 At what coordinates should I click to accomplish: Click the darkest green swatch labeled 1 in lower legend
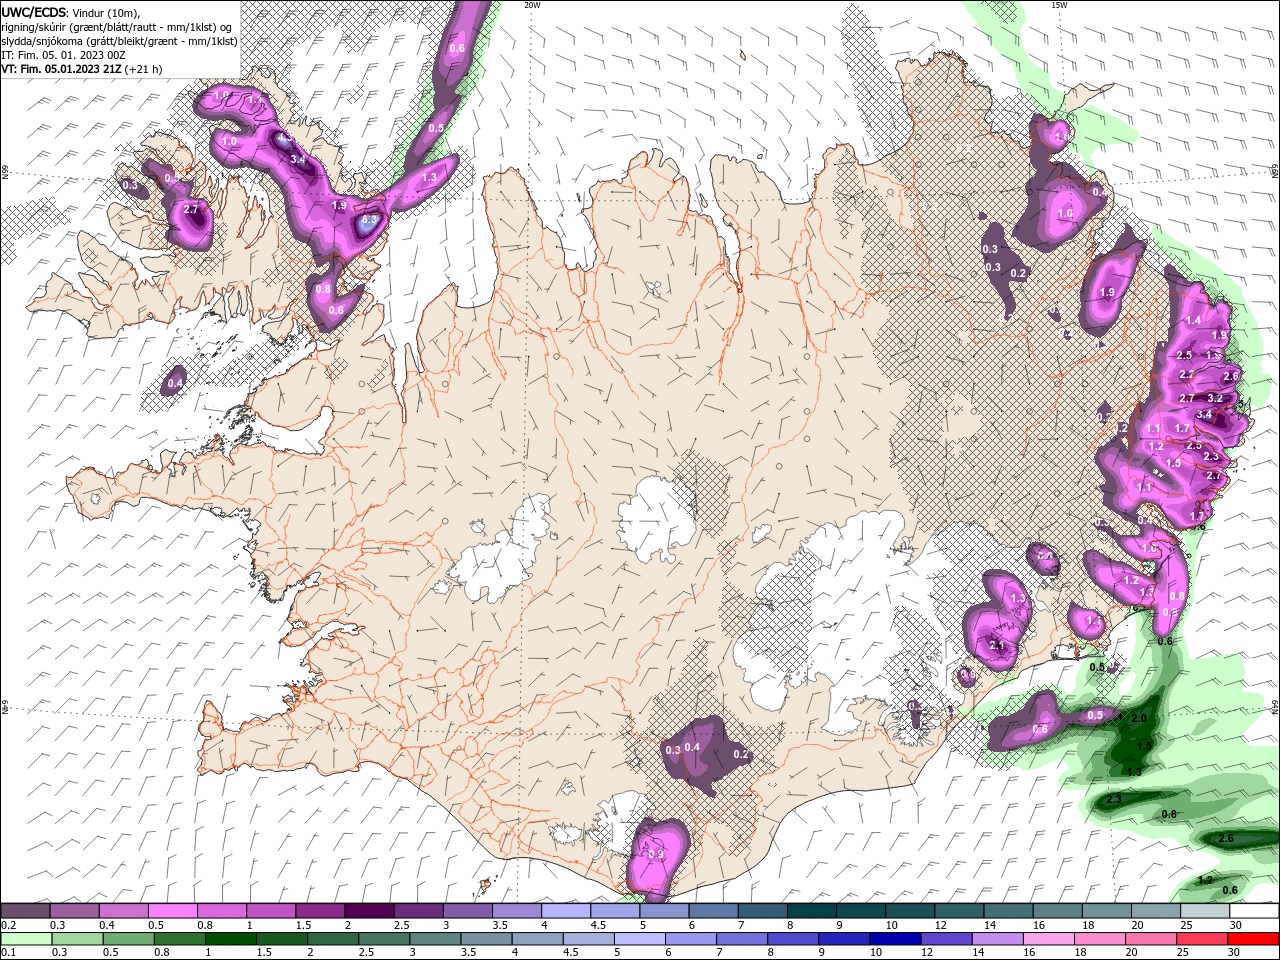[x=230, y=939]
